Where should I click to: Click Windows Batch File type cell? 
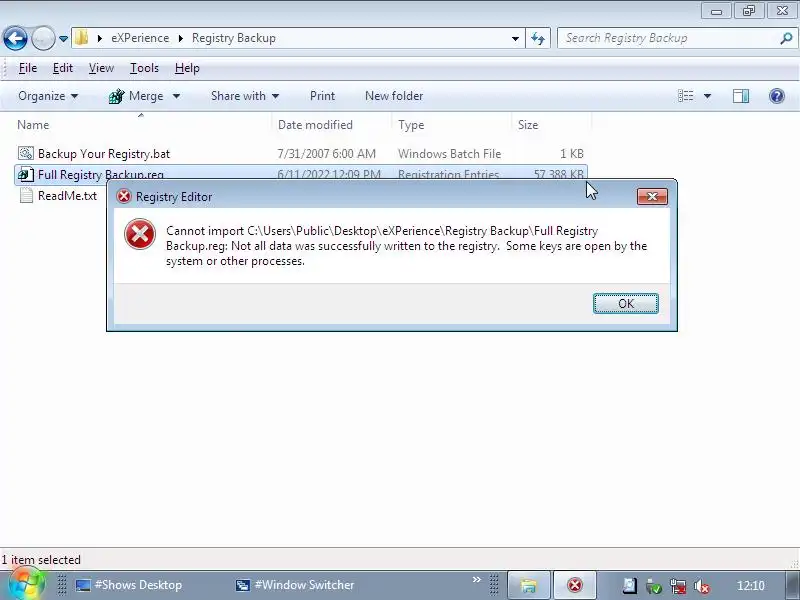[x=449, y=154]
